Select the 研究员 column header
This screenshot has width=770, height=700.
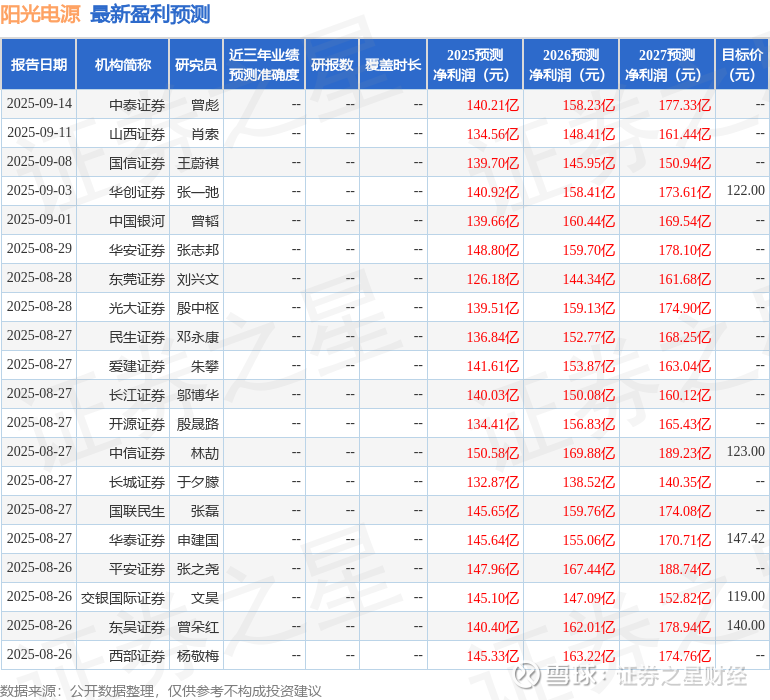point(196,64)
